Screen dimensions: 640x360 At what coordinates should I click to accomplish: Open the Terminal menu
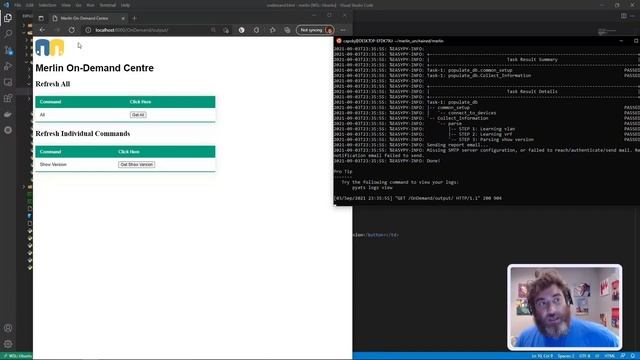tap(108, 5)
